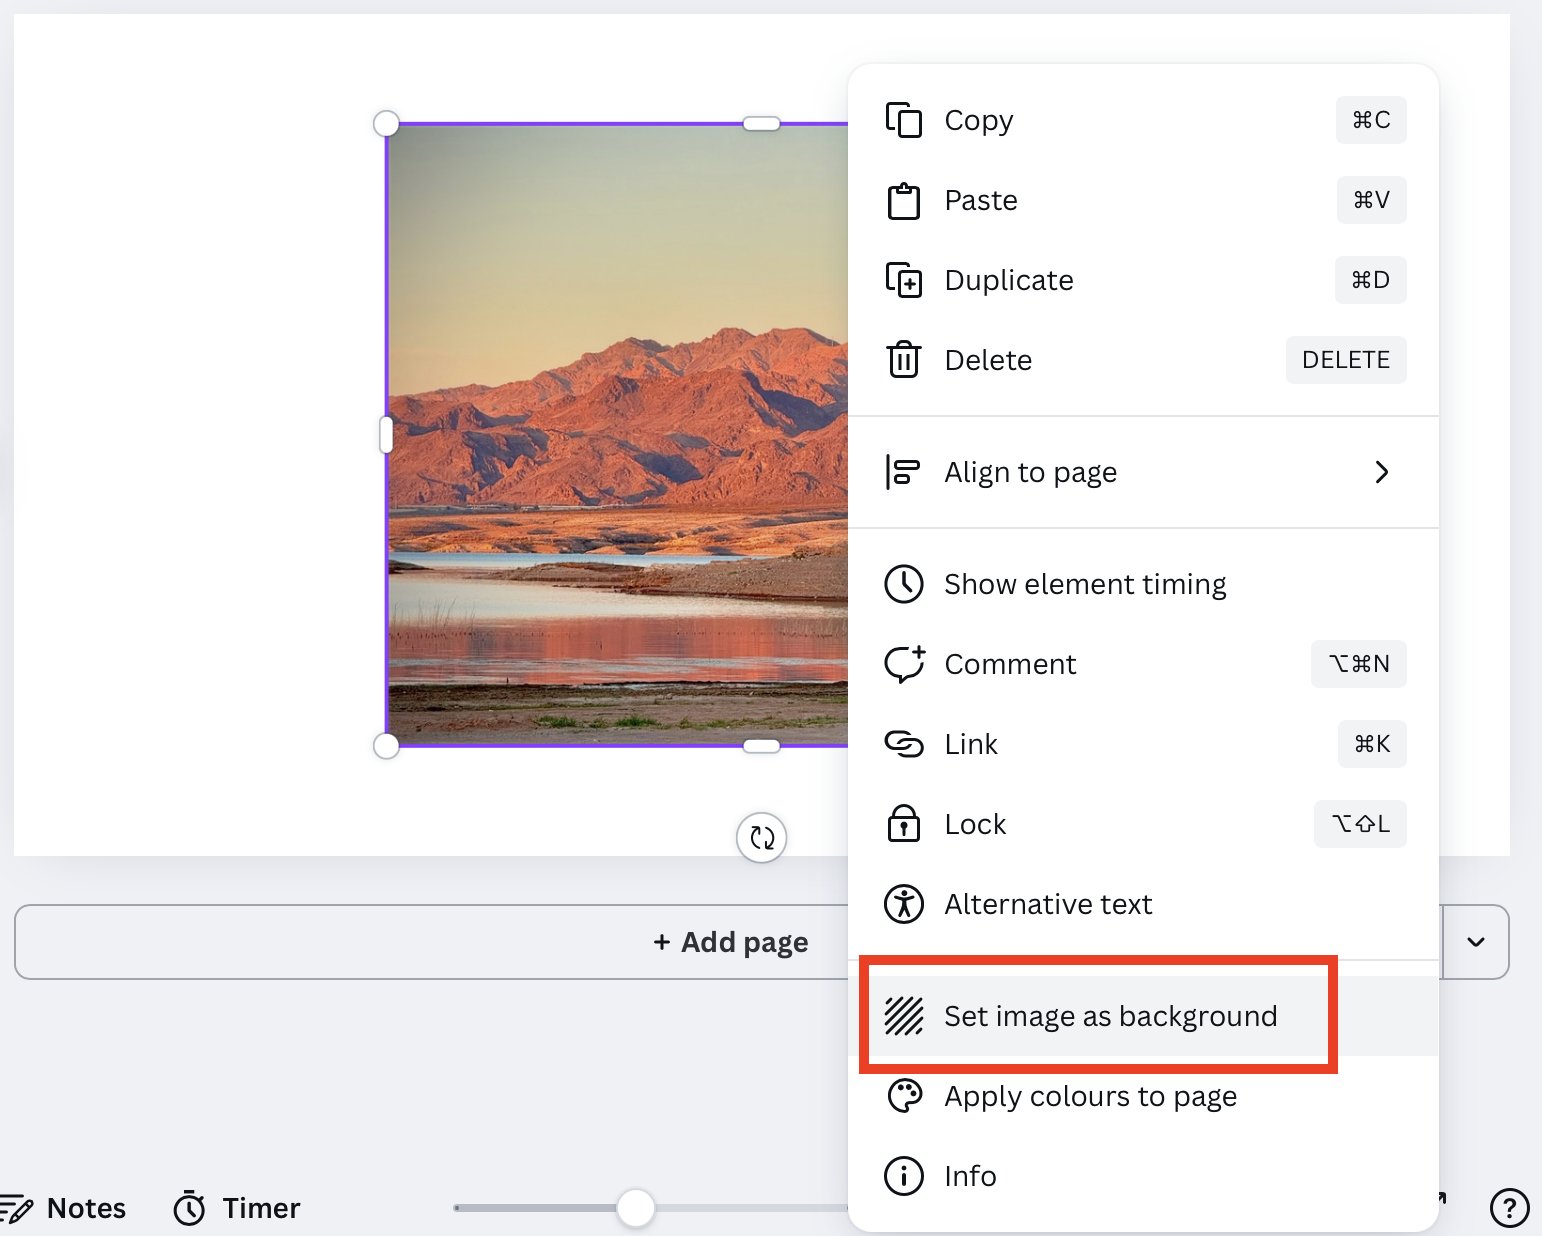The image size is (1542, 1236).
Task: Click the Alternative text accessibility icon
Action: coord(904,904)
